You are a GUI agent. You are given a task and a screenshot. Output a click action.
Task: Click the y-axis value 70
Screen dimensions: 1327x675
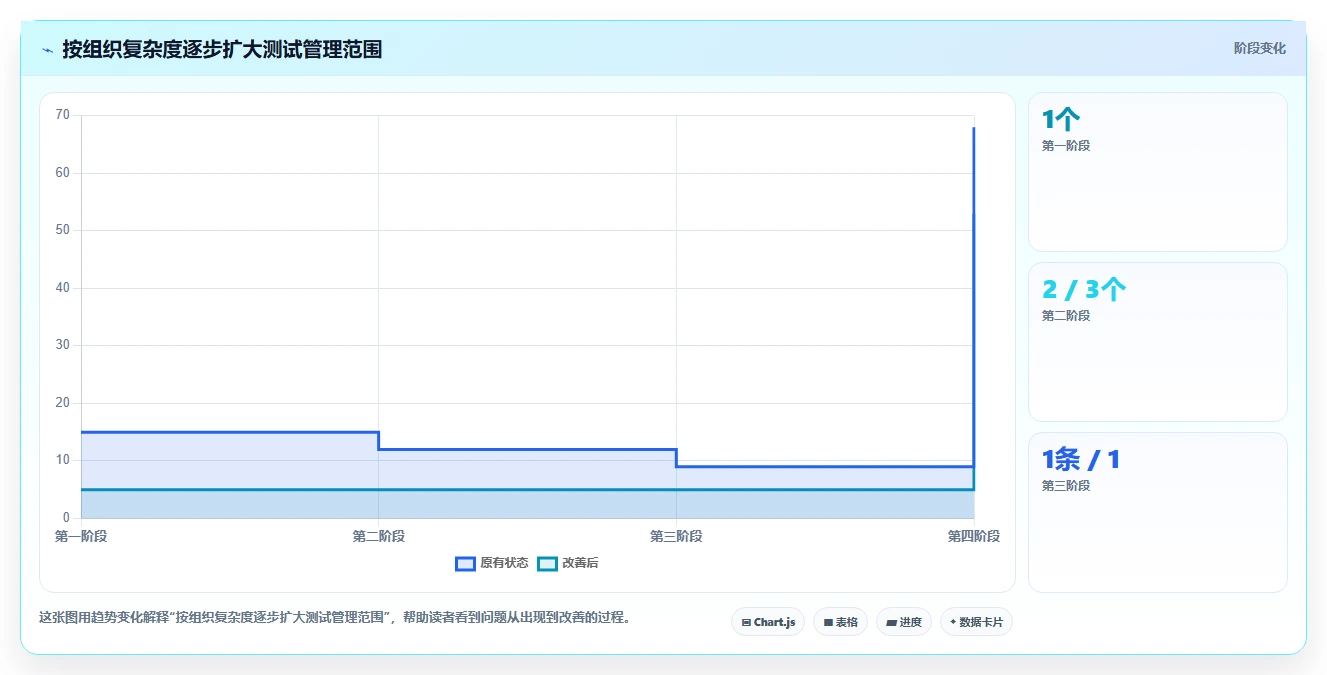coord(63,115)
